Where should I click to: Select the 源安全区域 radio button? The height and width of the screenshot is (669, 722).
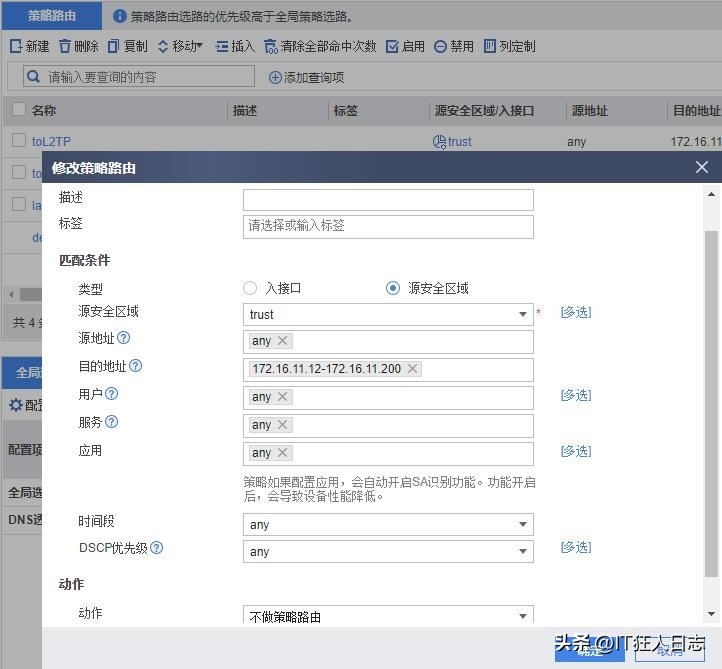[x=392, y=288]
